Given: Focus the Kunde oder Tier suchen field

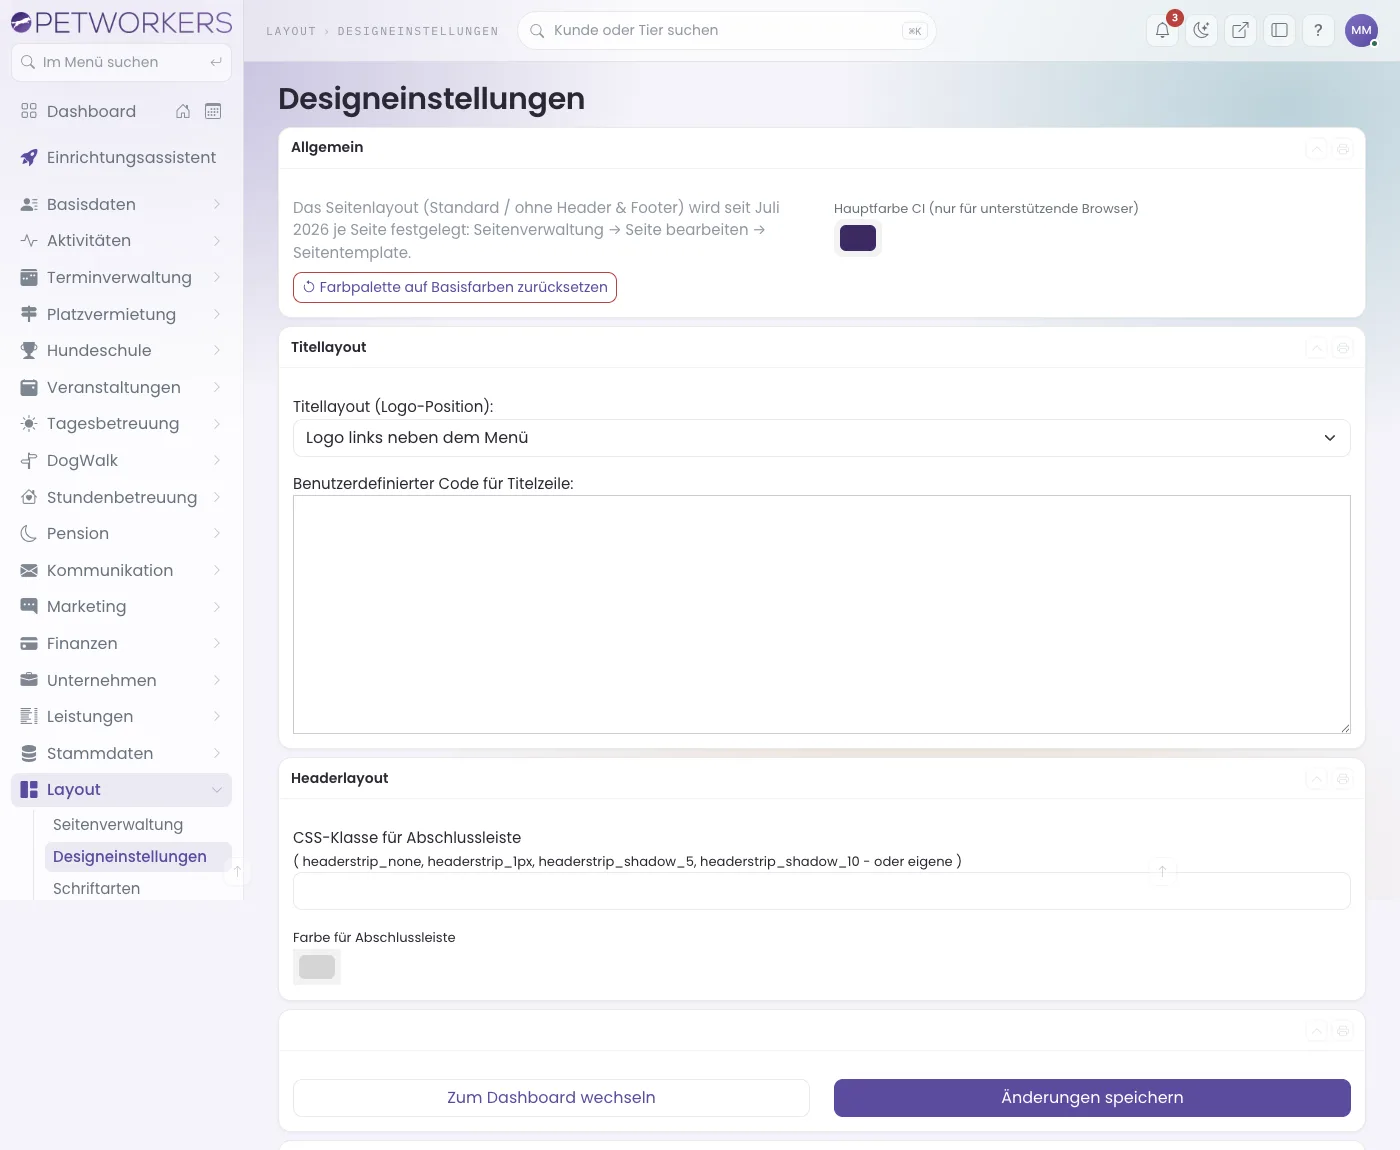Looking at the screenshot, I should pos(726,30).
